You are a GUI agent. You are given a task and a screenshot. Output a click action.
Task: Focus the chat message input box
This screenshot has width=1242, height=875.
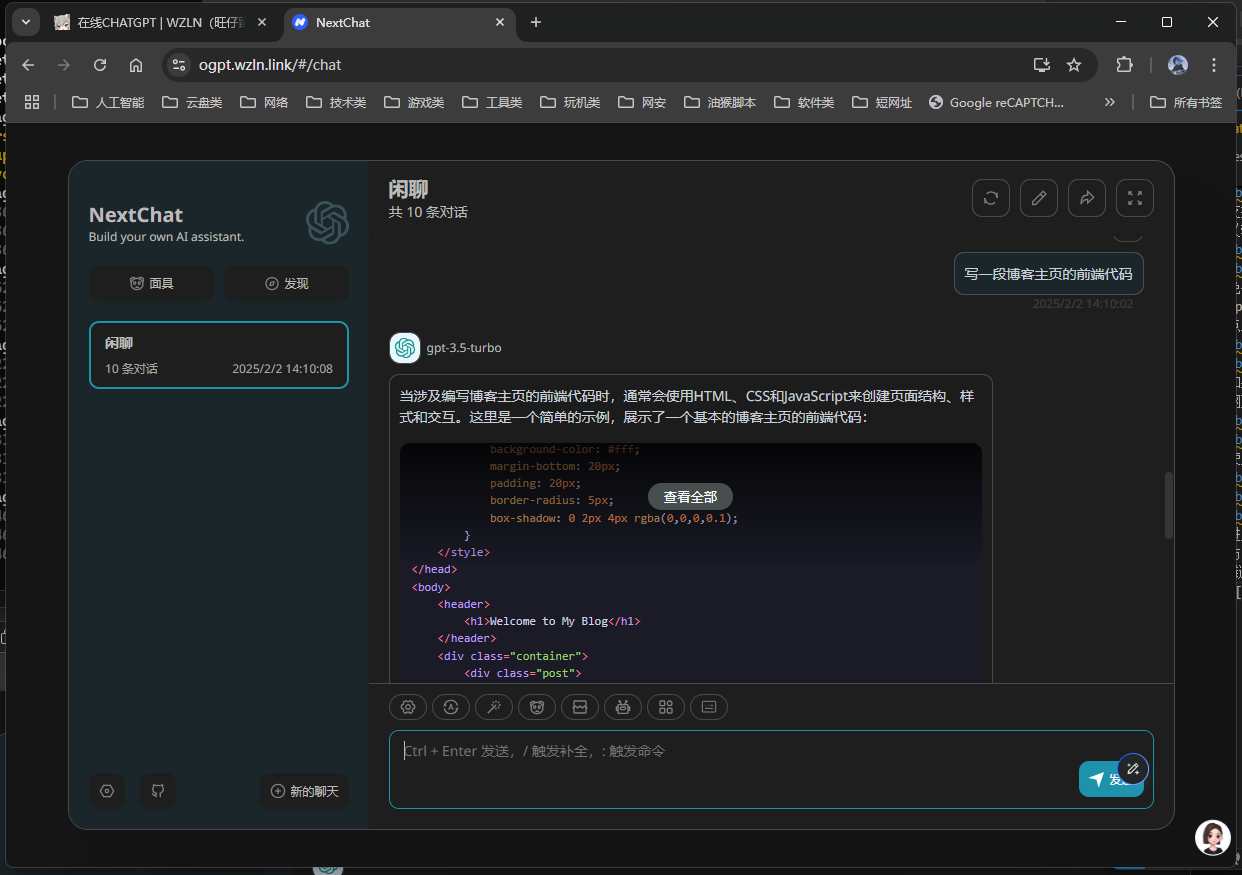point(771,769)
